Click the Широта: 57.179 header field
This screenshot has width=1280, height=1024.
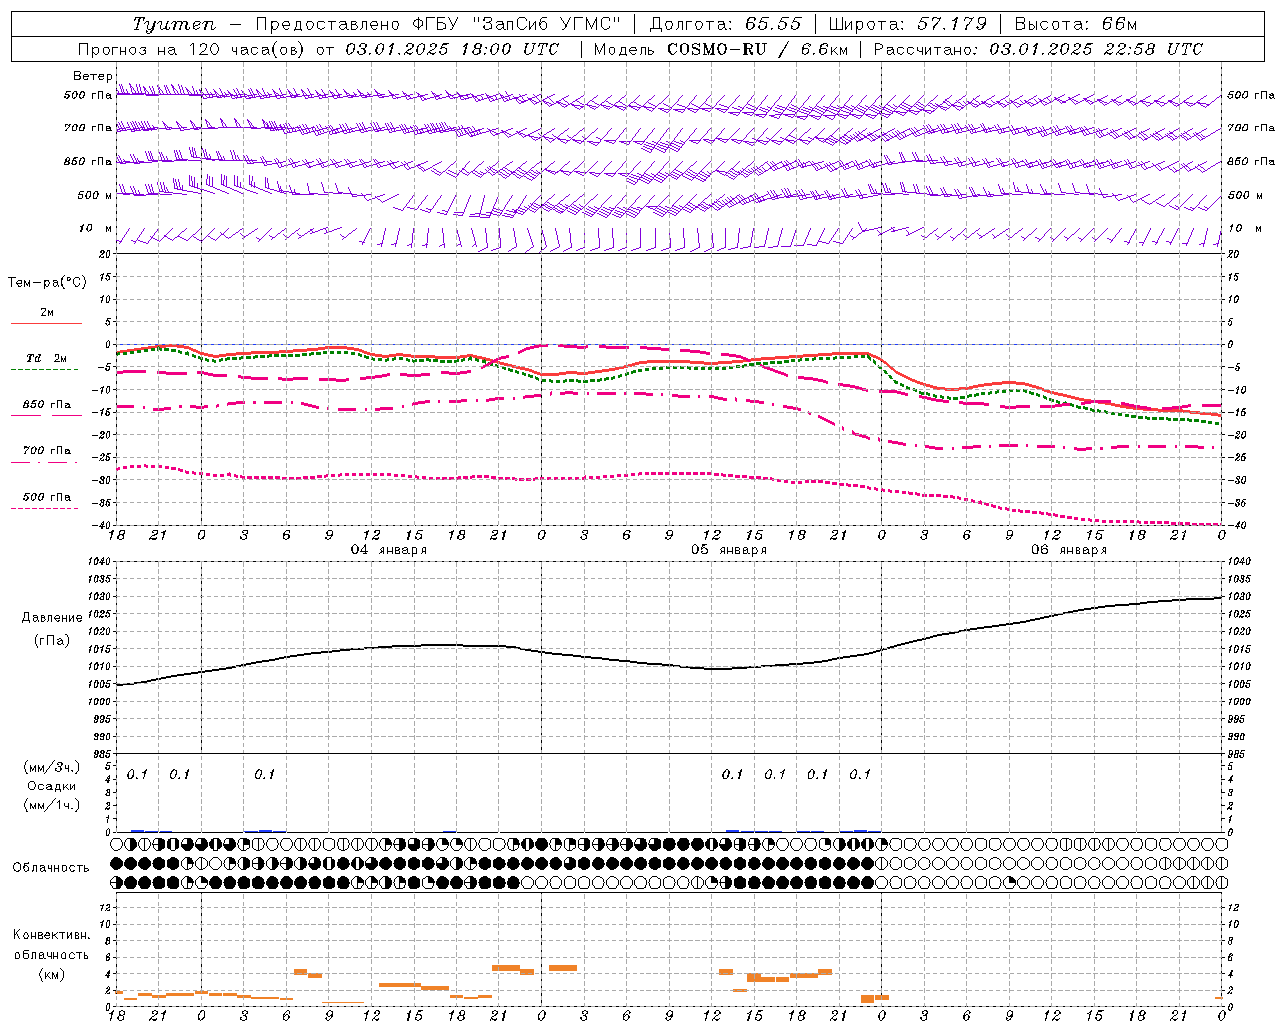[907, 24]
